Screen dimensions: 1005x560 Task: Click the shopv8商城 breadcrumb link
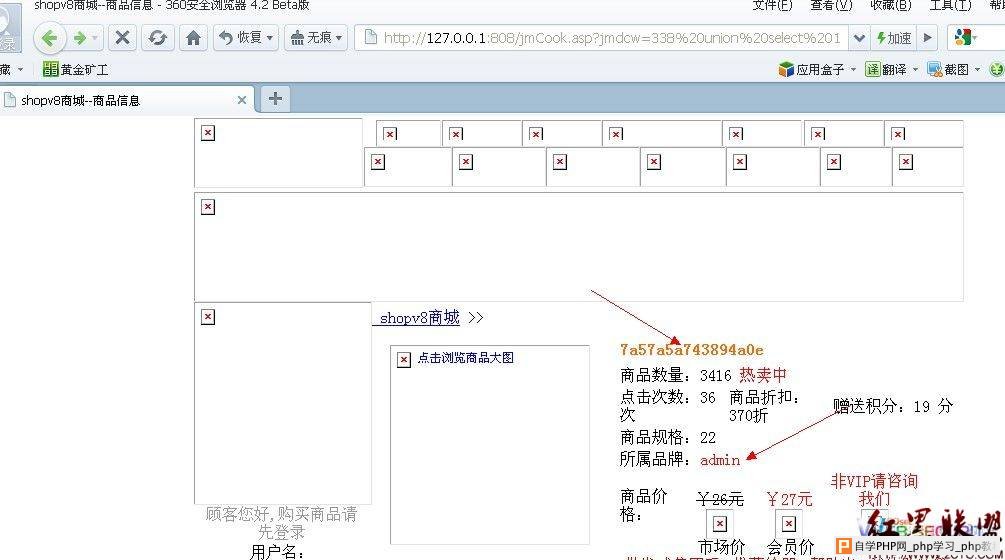pyautogui.click(x=419, y=317)
